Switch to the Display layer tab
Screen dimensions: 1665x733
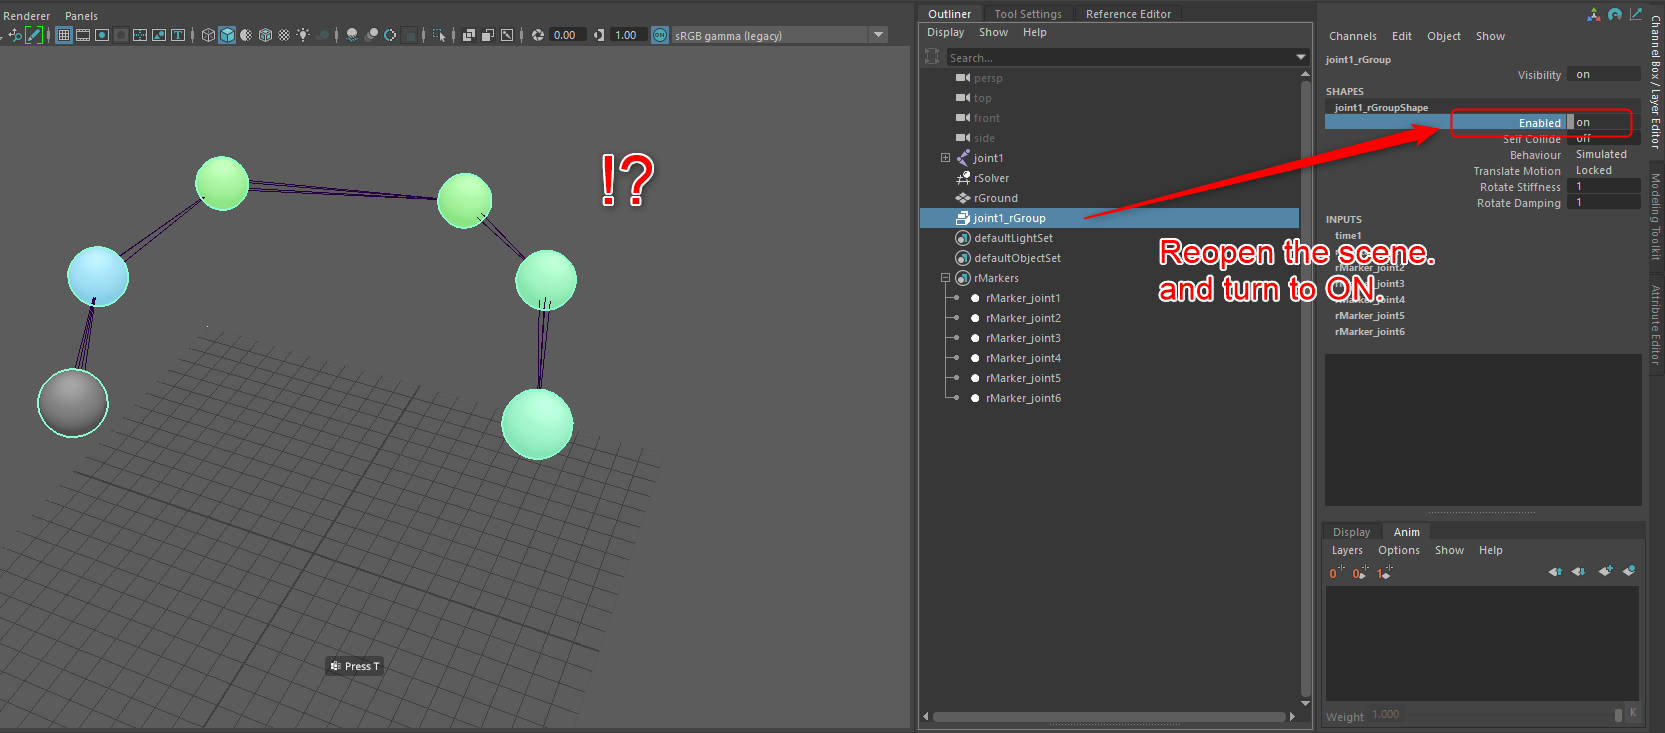1351,532
